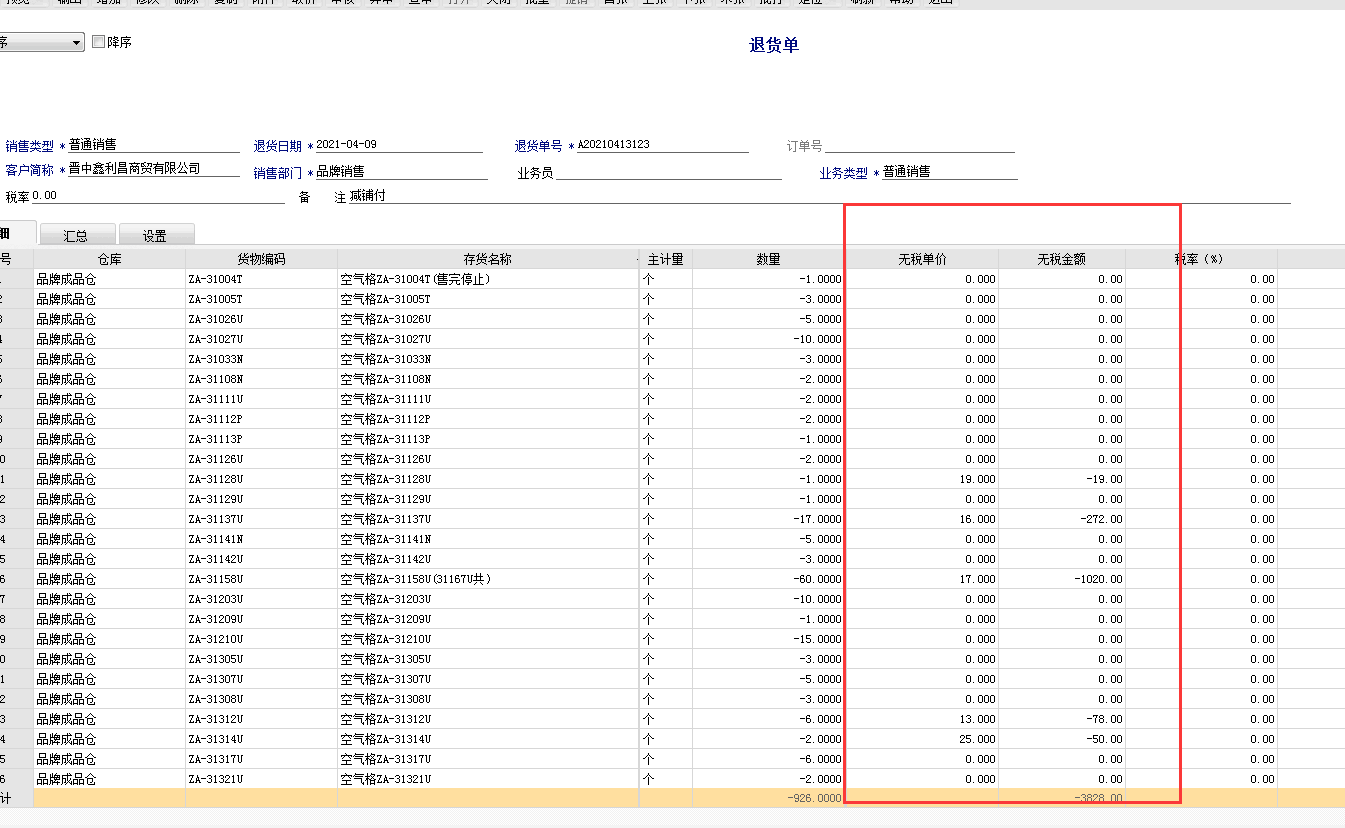Click quantity -15.0000 in ZA-31210U row
Viewport: 1345px width, 828px height.
768,639
